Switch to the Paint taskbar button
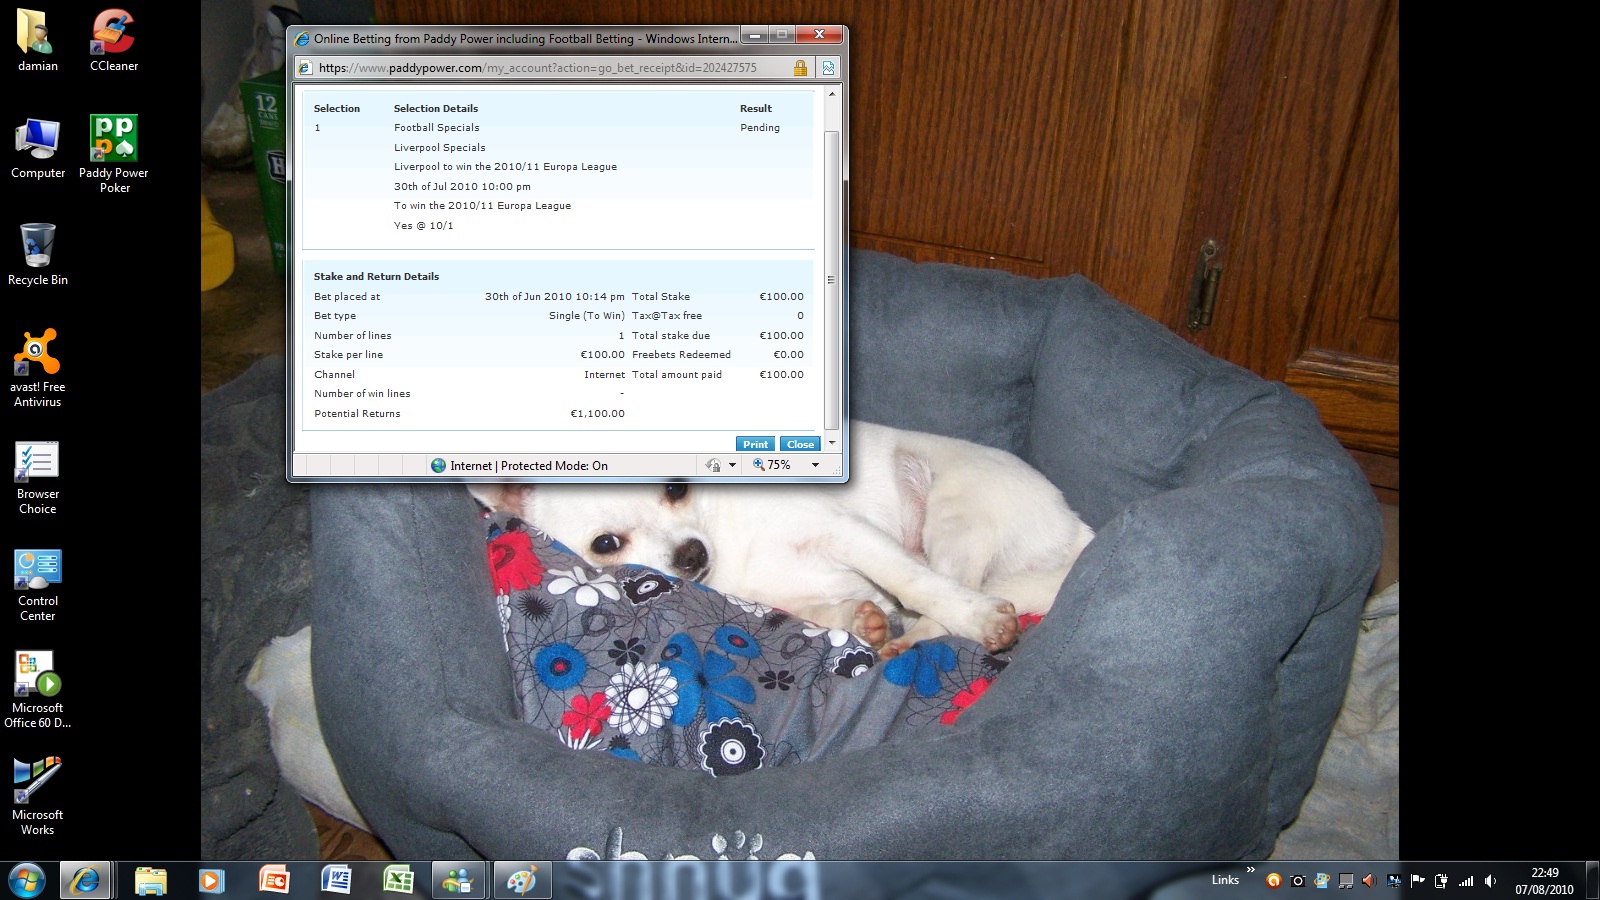The height and width of the screenshot is (900, 1600). tap(521, 880)
